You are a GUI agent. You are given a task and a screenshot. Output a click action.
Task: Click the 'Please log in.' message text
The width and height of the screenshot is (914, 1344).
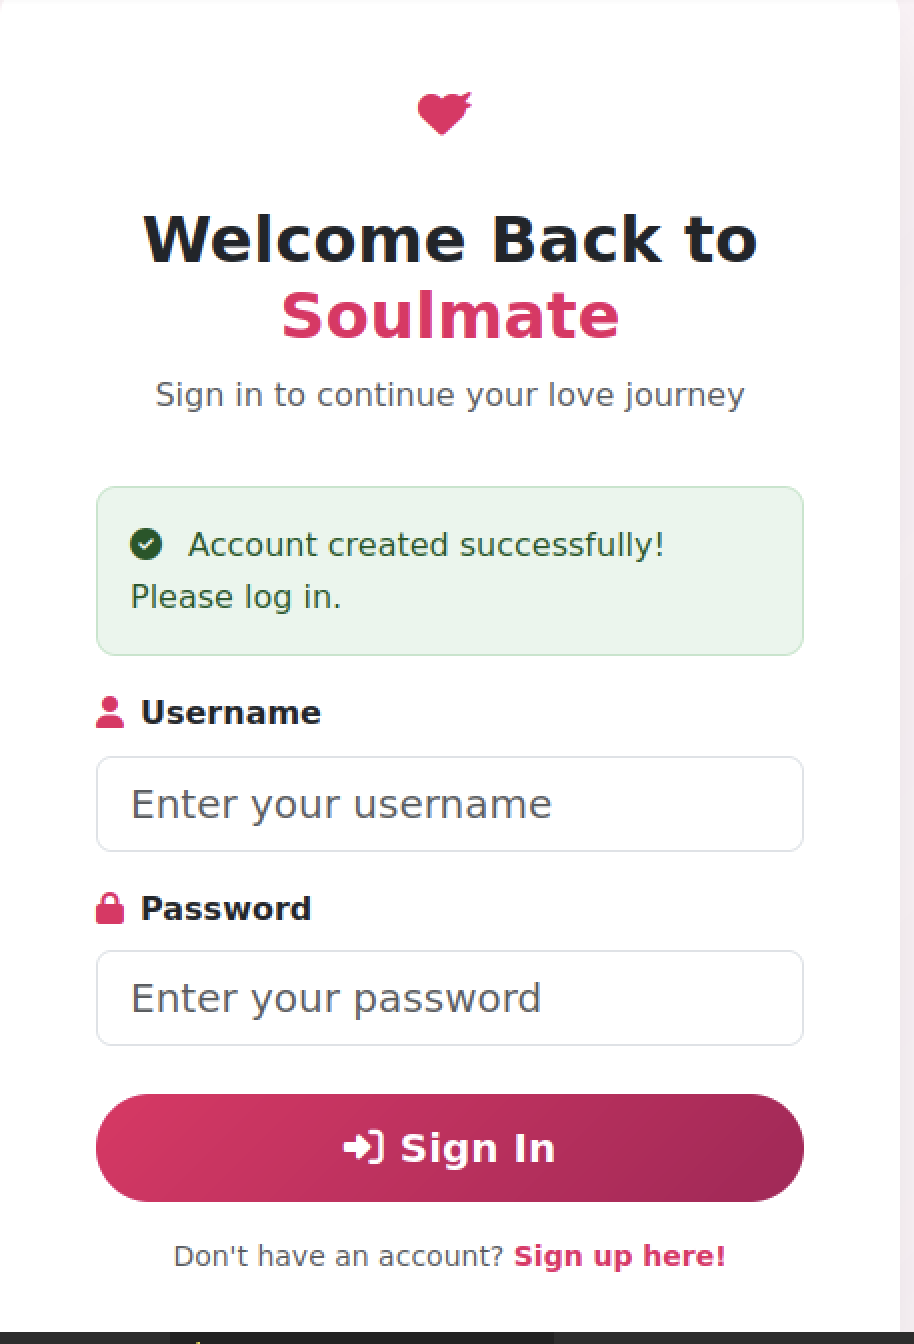click(x=236, y=597)
